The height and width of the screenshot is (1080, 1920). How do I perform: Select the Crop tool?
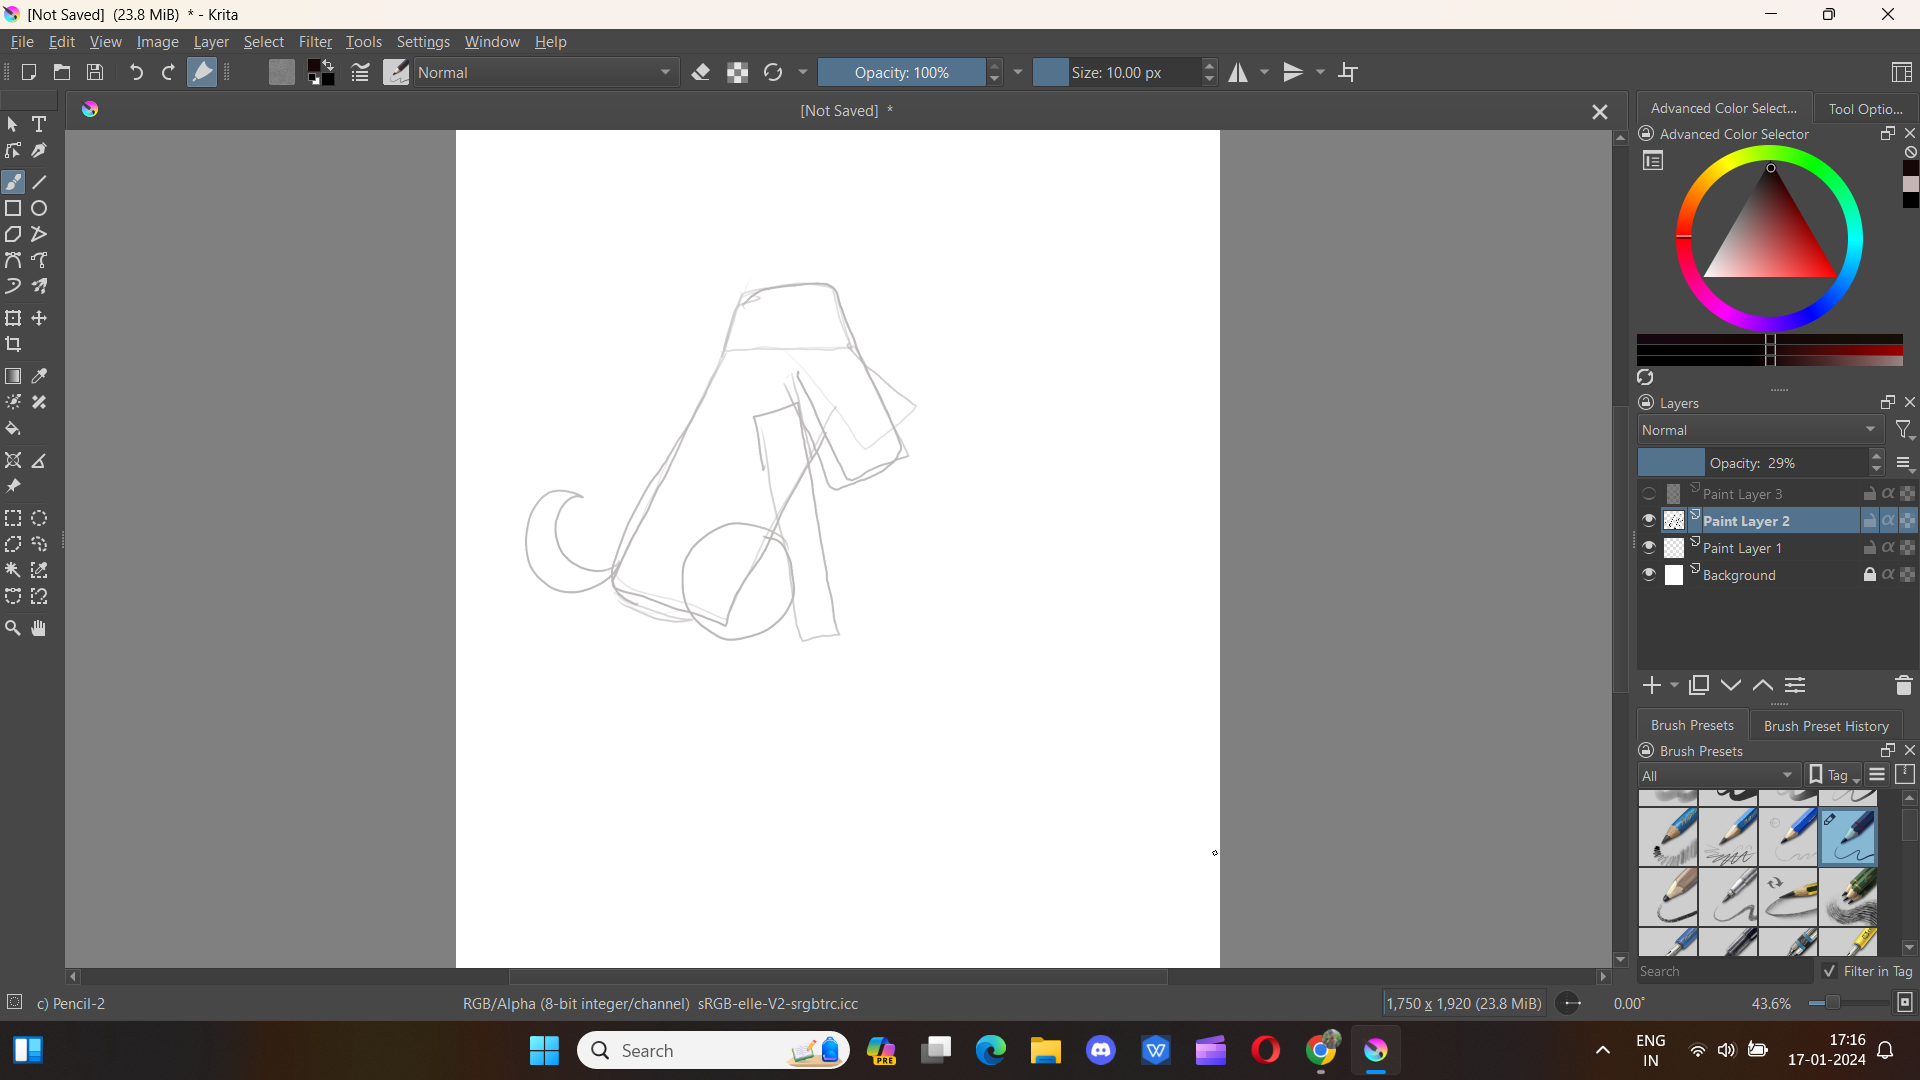click(13, 345)
